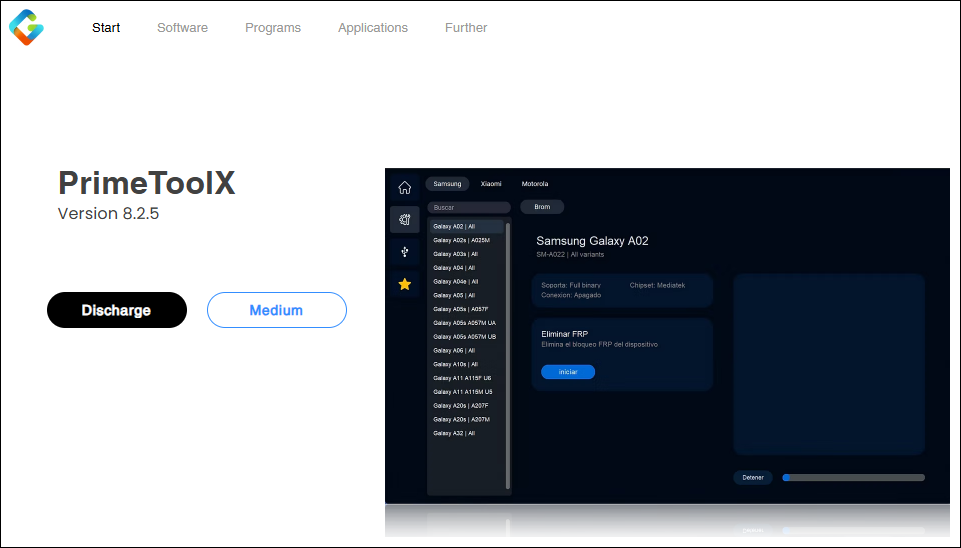
Task: Click the home icon in the sidebar
Action: (x=404, y=187)
